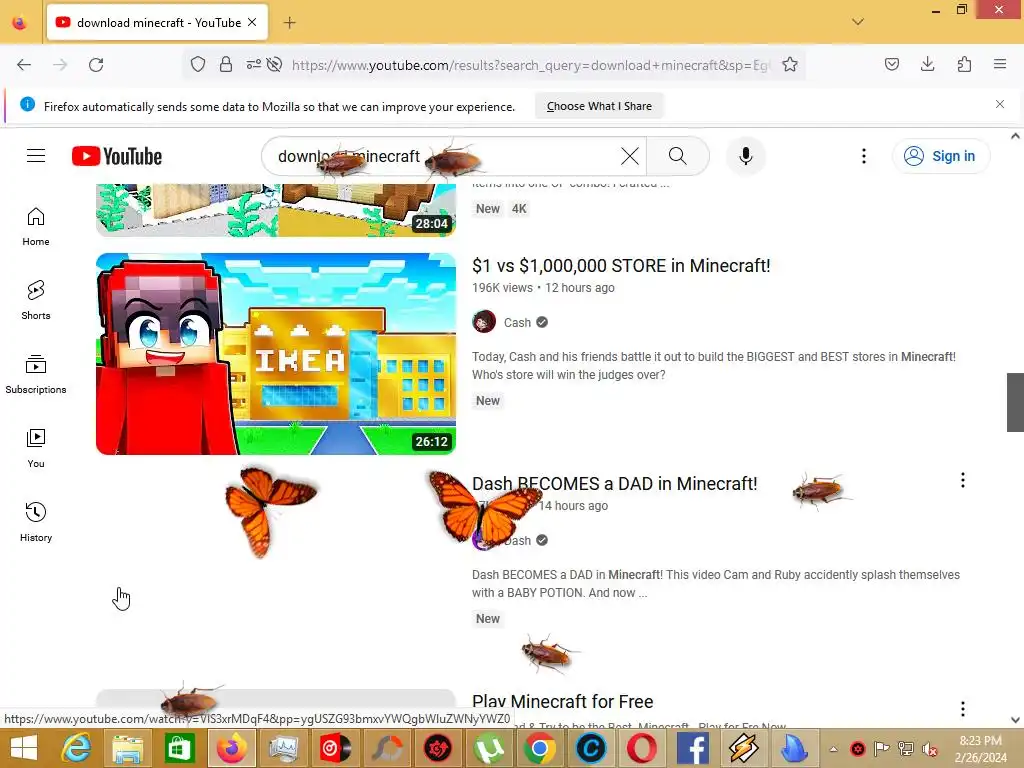This screenshot has width=1024, height=768.
Task: Open the You section in the sidebar
Action: click(x=36, y=448)
